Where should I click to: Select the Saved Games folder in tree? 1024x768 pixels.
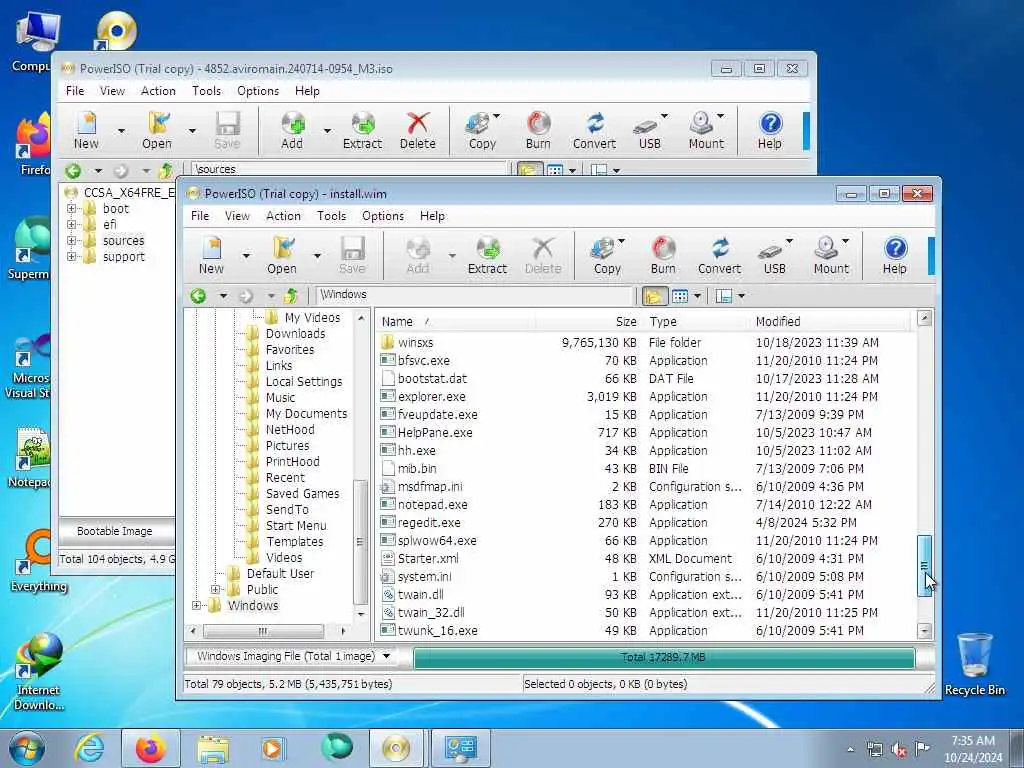(302, 494)
